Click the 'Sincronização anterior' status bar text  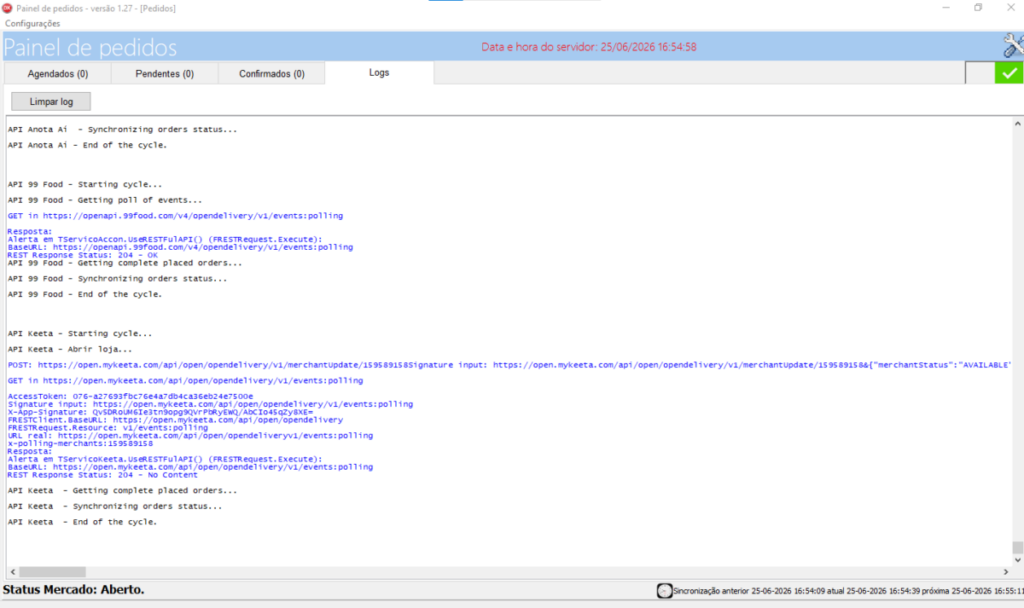point(848,591)
